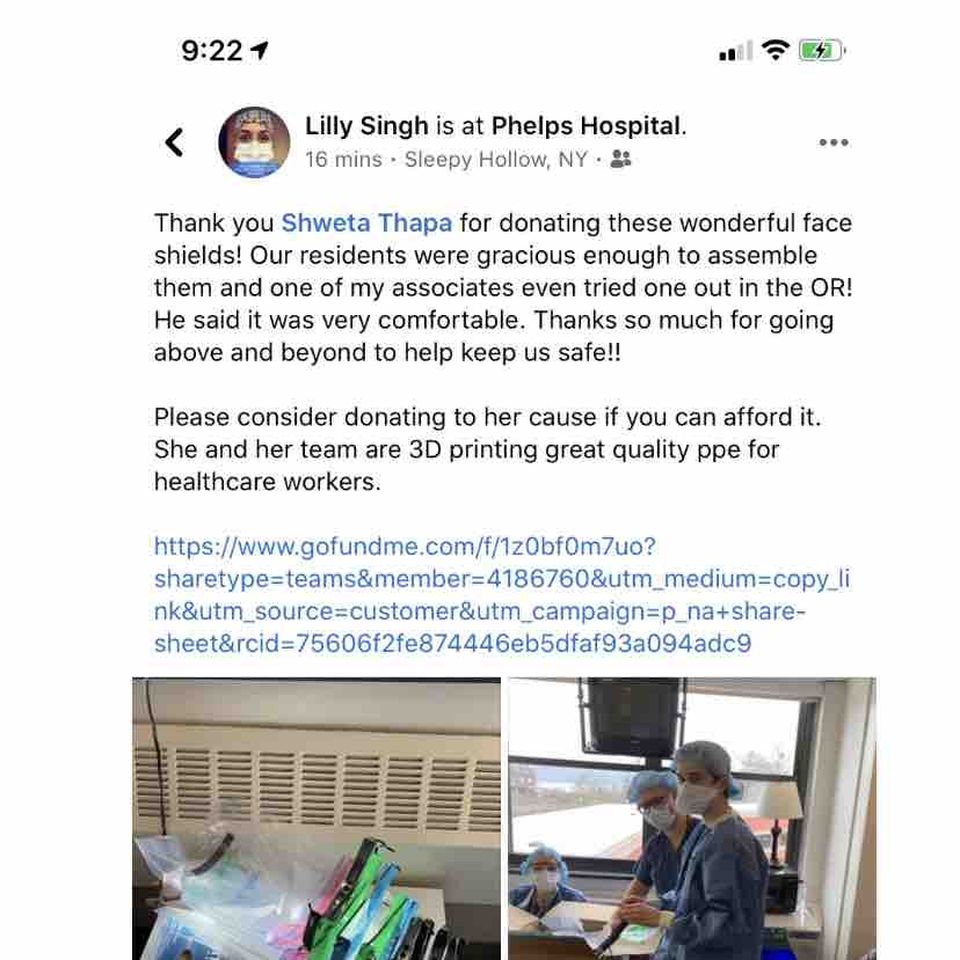
Task: Tap the location arrow beside the clock
Action: [x=260, y=50]
